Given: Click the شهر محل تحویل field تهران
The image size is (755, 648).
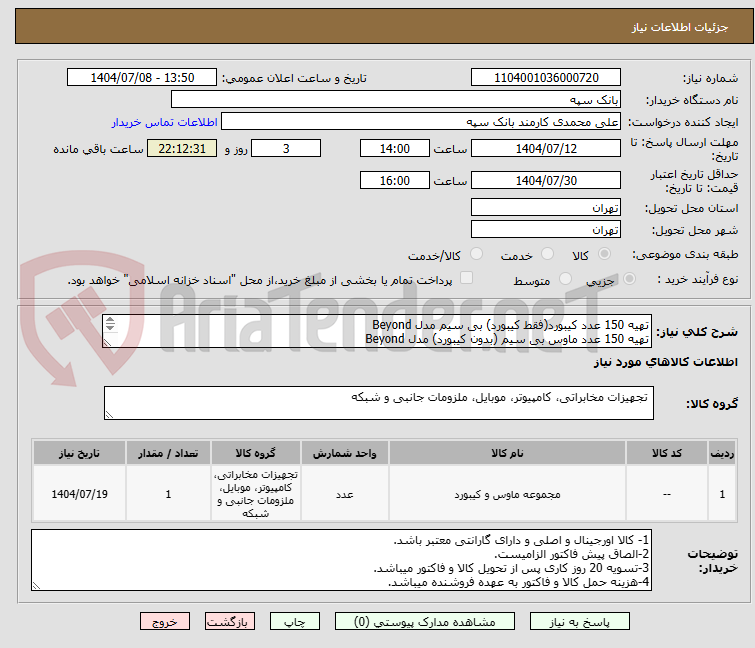Looking at the screenshot, I should [x=546, y=230].
